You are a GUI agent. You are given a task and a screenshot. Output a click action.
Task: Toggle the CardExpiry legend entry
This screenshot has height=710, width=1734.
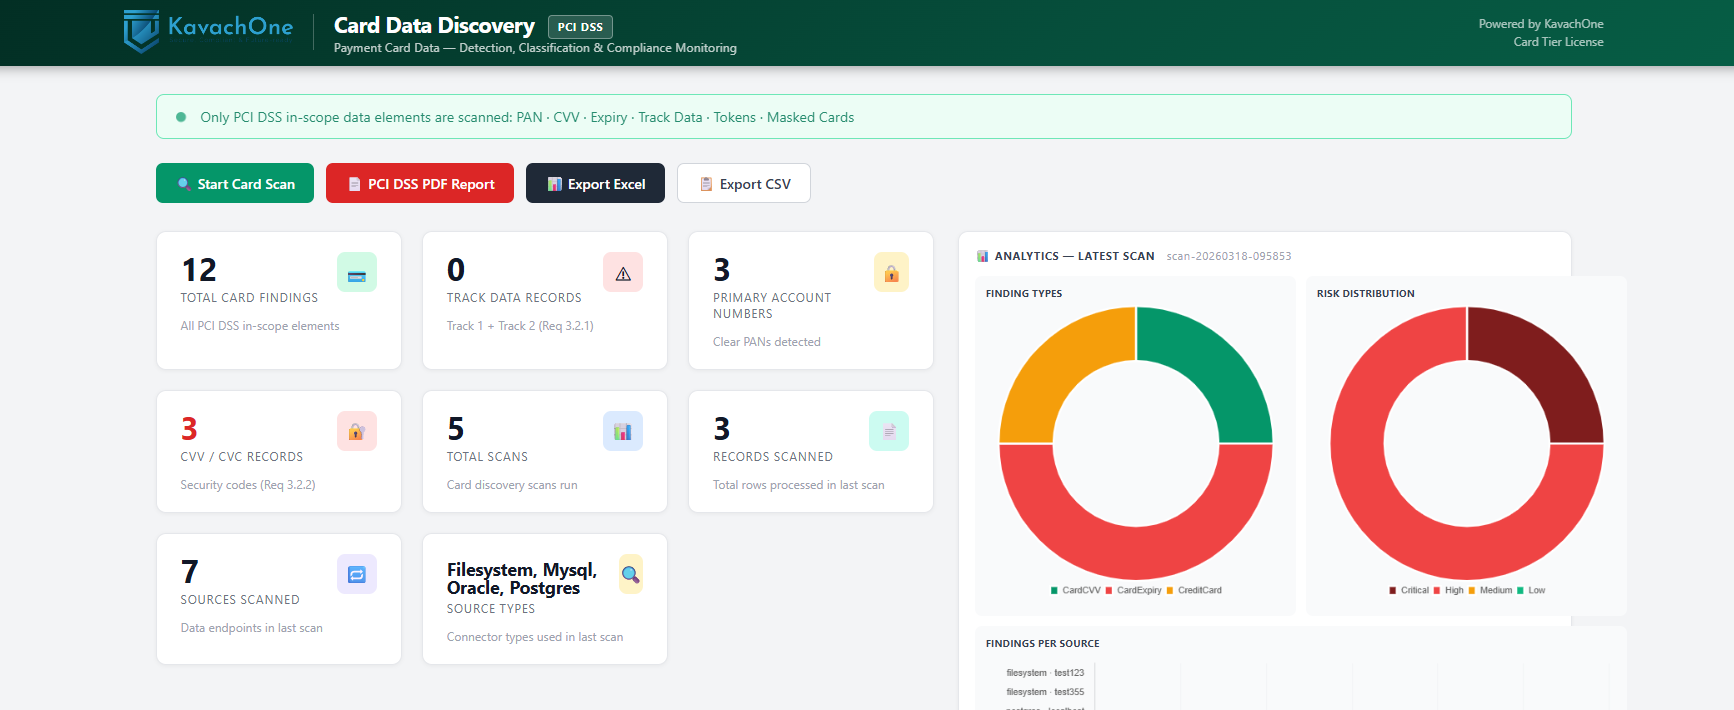pos(1134,591)
